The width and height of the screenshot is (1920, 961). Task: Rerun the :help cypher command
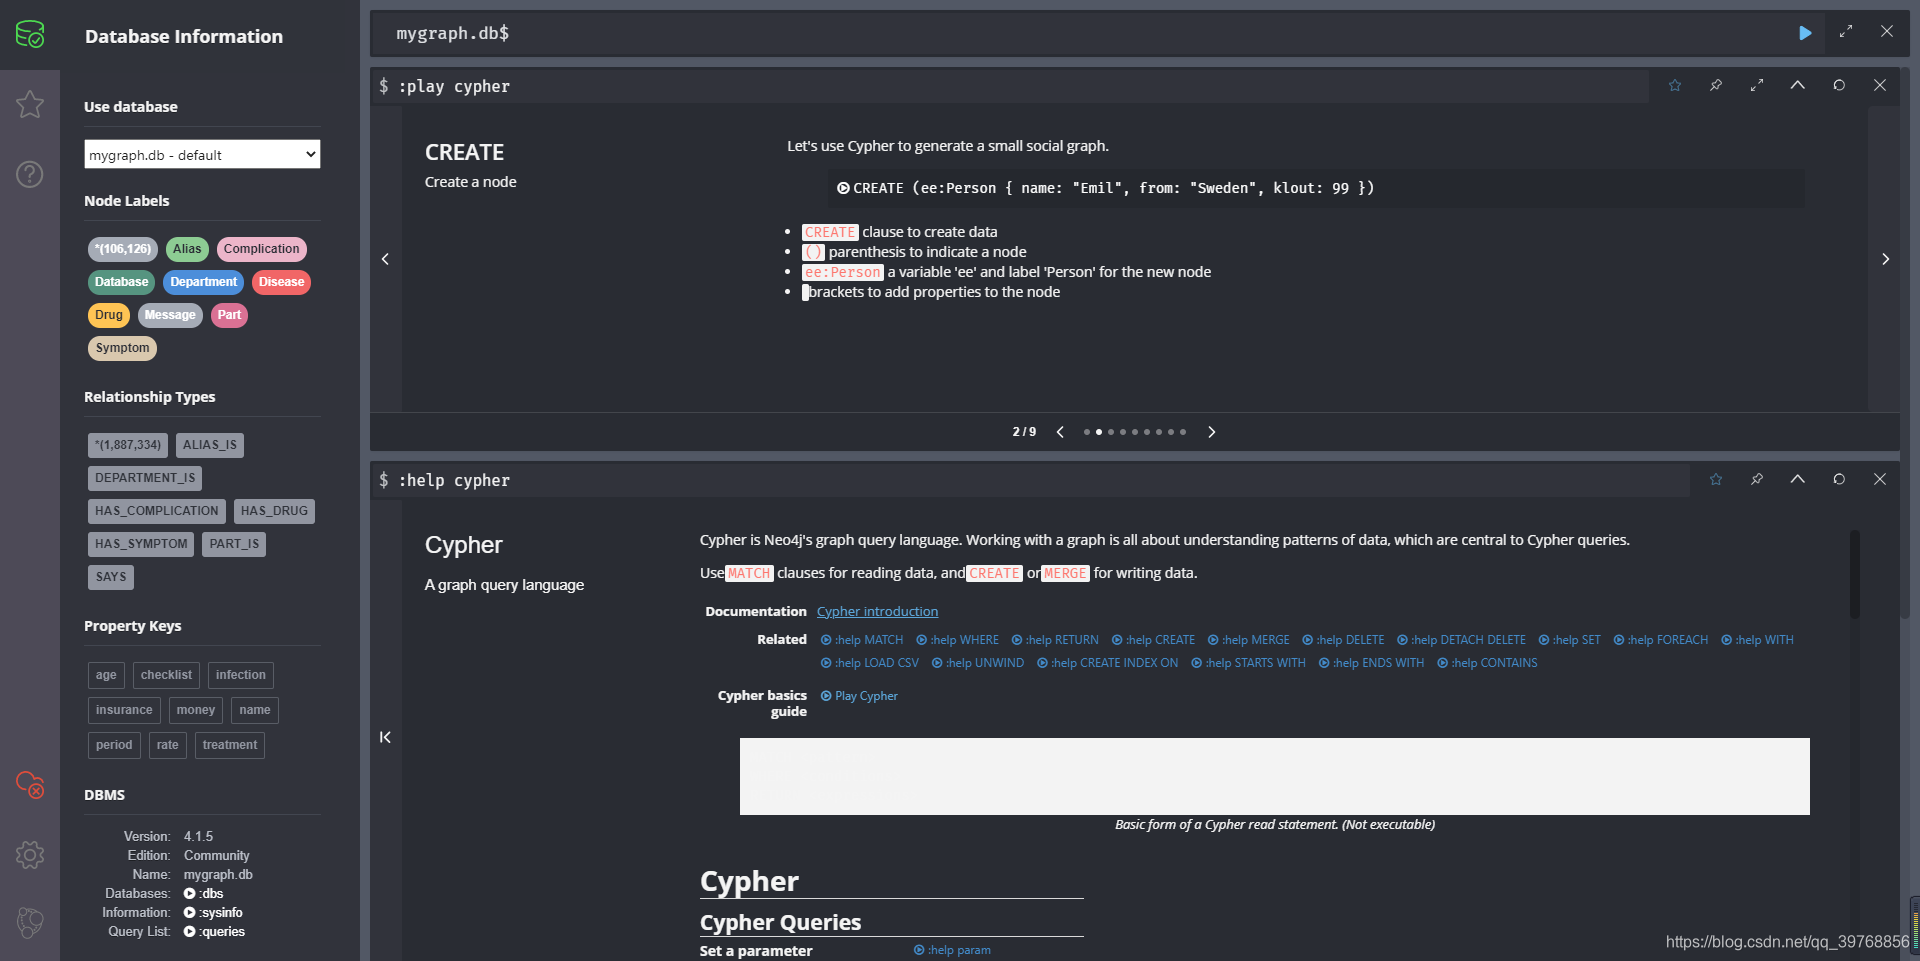pyautogui.click(x=1839, y=479)
